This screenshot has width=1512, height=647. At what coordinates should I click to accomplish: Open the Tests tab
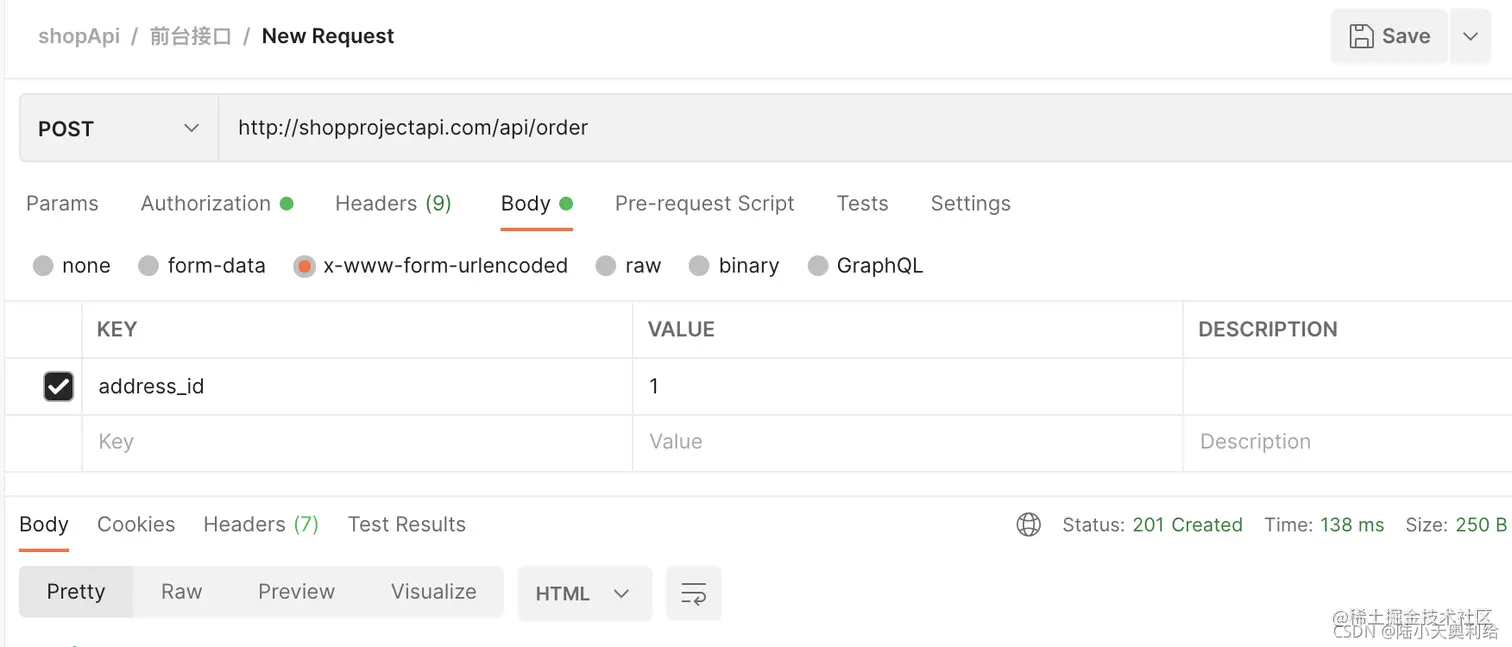click(862, 203)
